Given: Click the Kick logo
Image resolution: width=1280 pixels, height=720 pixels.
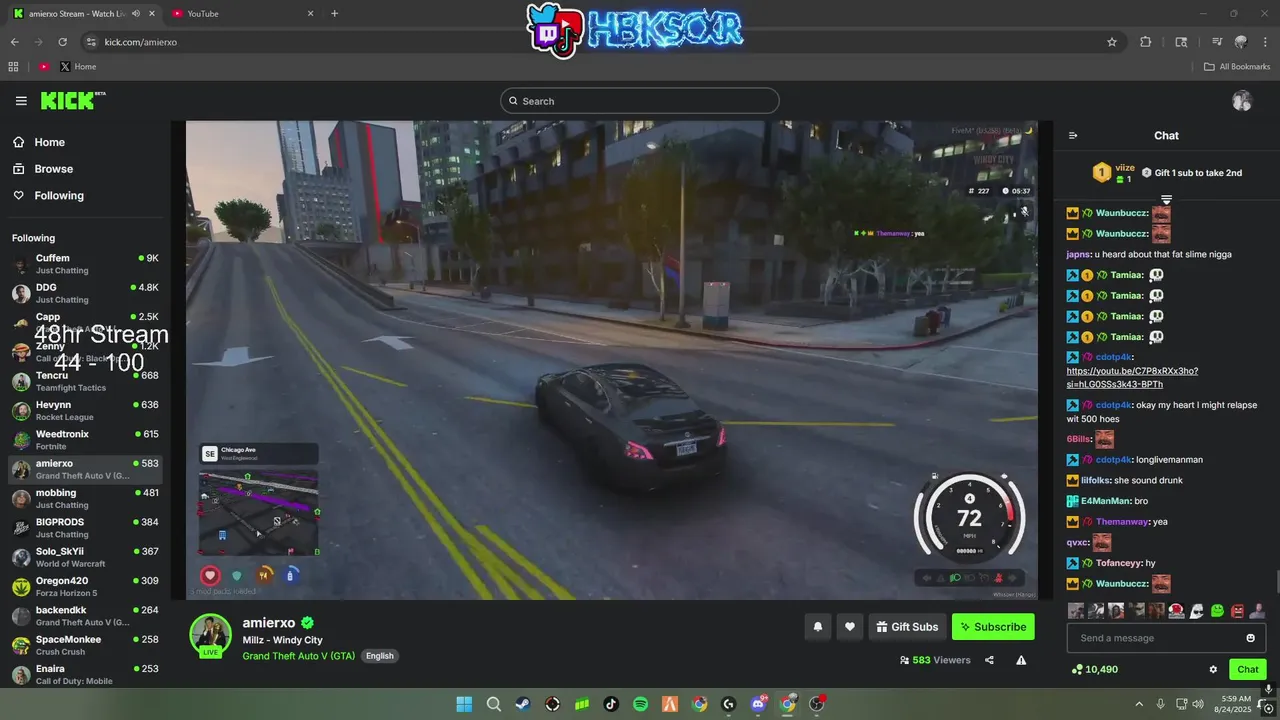Looking at the screenshot, I should click(x=73, y=101).
